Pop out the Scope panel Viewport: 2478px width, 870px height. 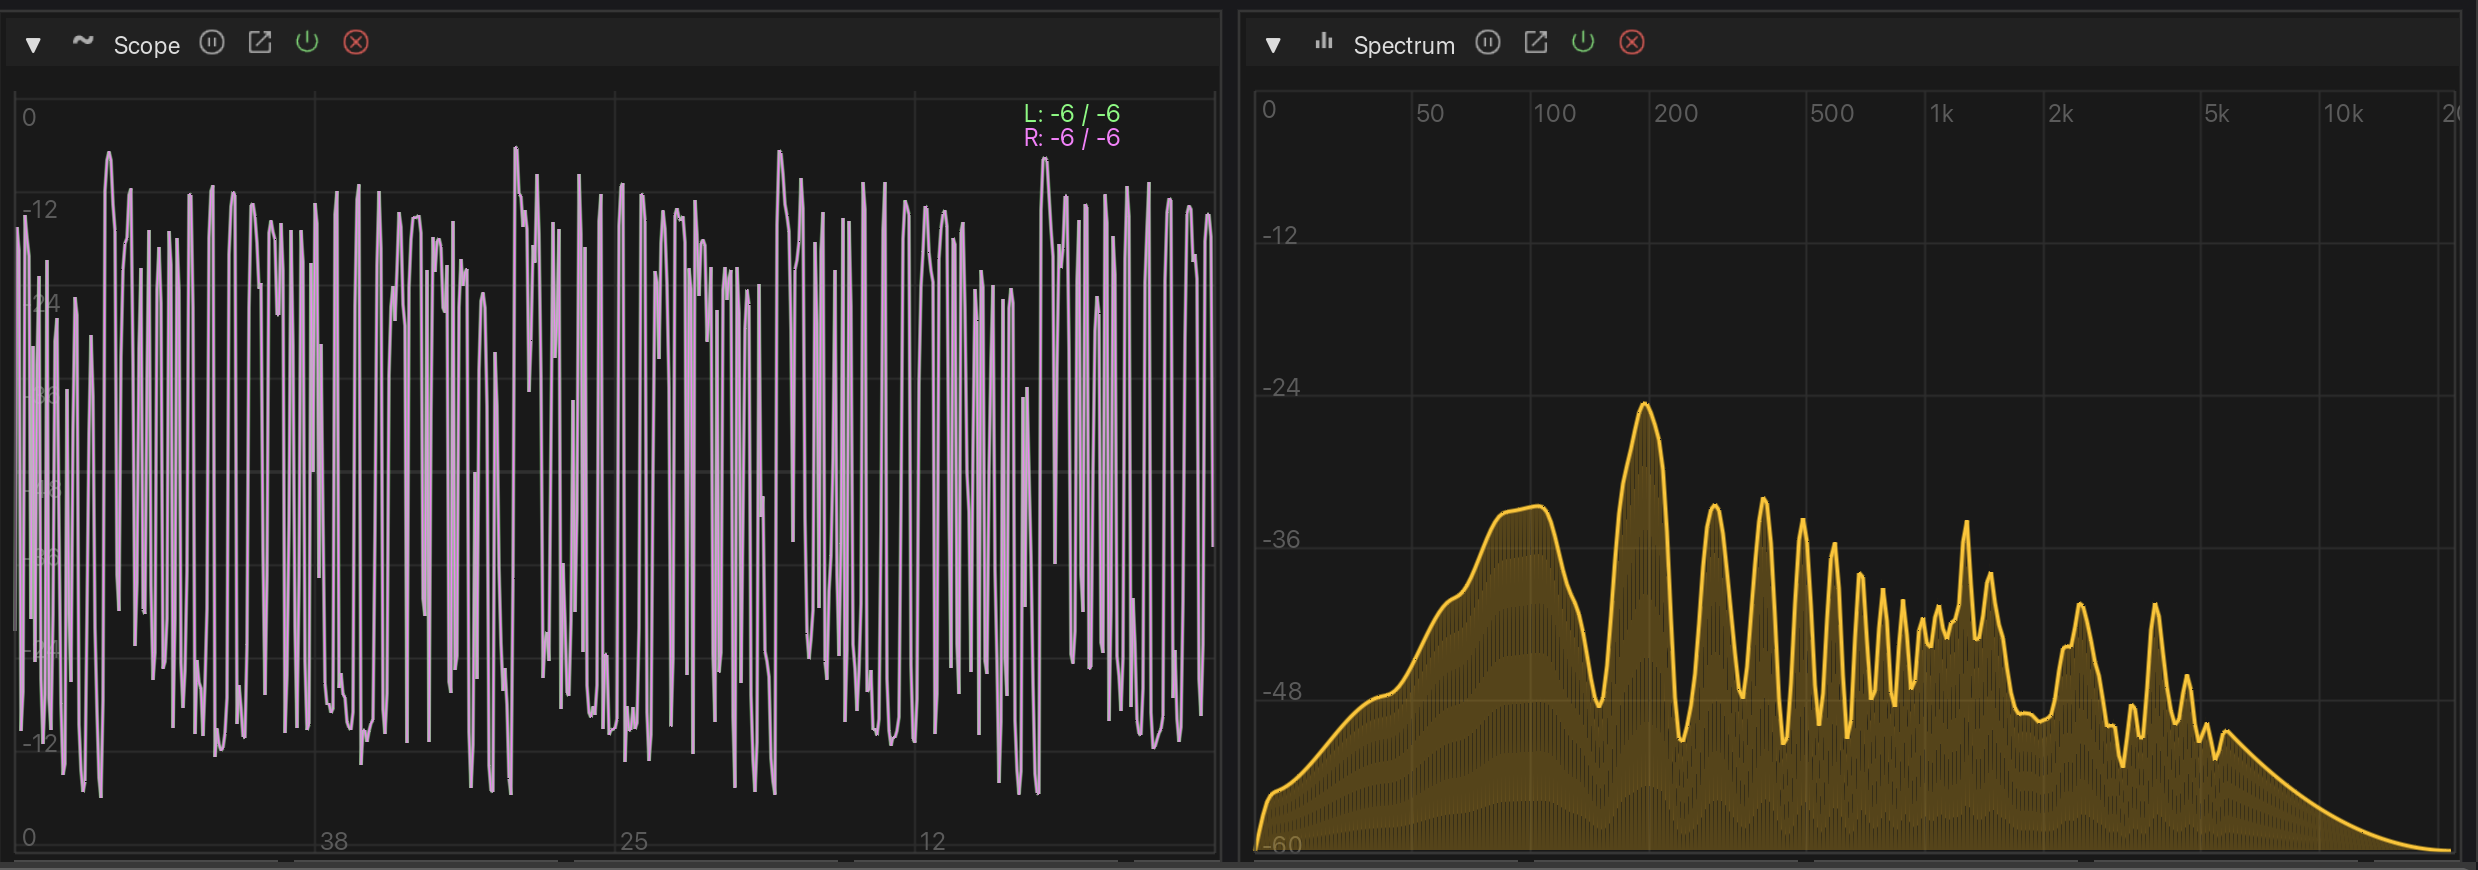pos(260,42)
